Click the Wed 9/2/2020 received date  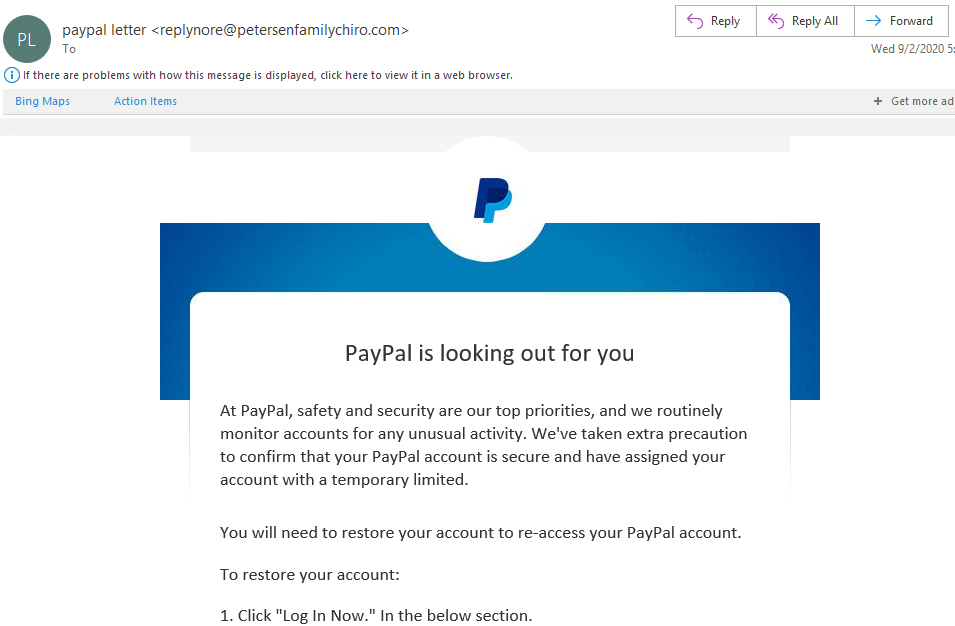pos(912,48)
